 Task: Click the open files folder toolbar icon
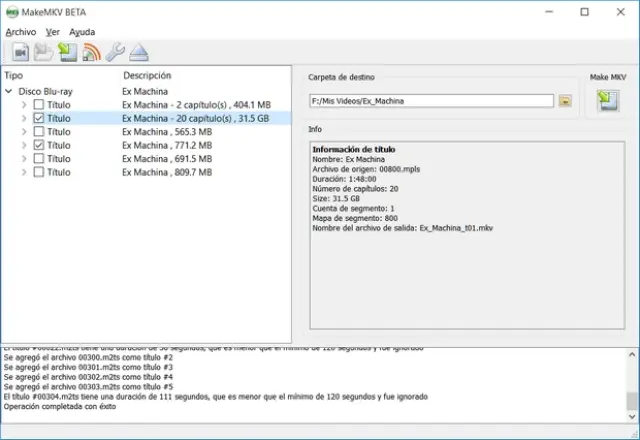click(x=43, y=52)
